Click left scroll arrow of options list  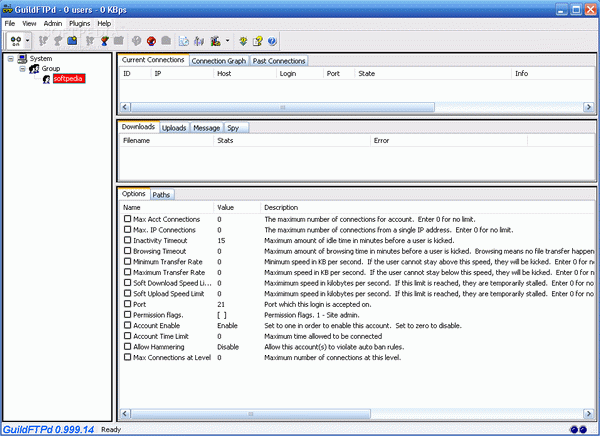(x=125, y=414)
